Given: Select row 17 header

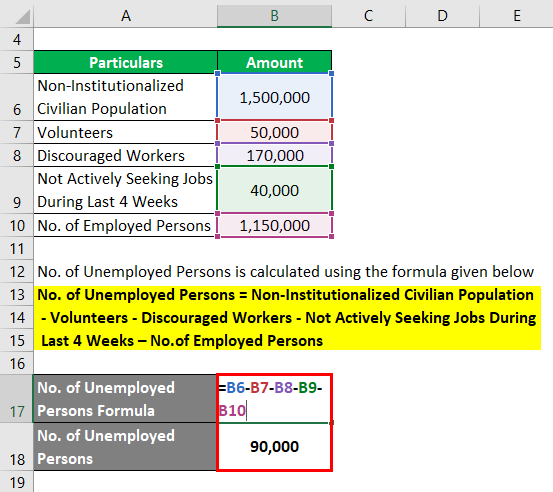Looking at the screenshot, I should pyautogui.click(x=17, y=399).
